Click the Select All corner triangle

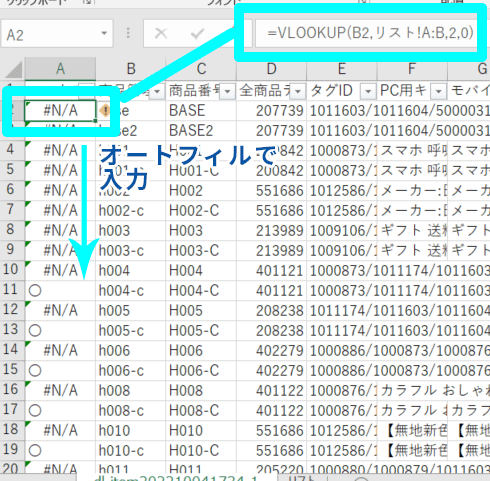pyautogui.click(x=13, y=69)
